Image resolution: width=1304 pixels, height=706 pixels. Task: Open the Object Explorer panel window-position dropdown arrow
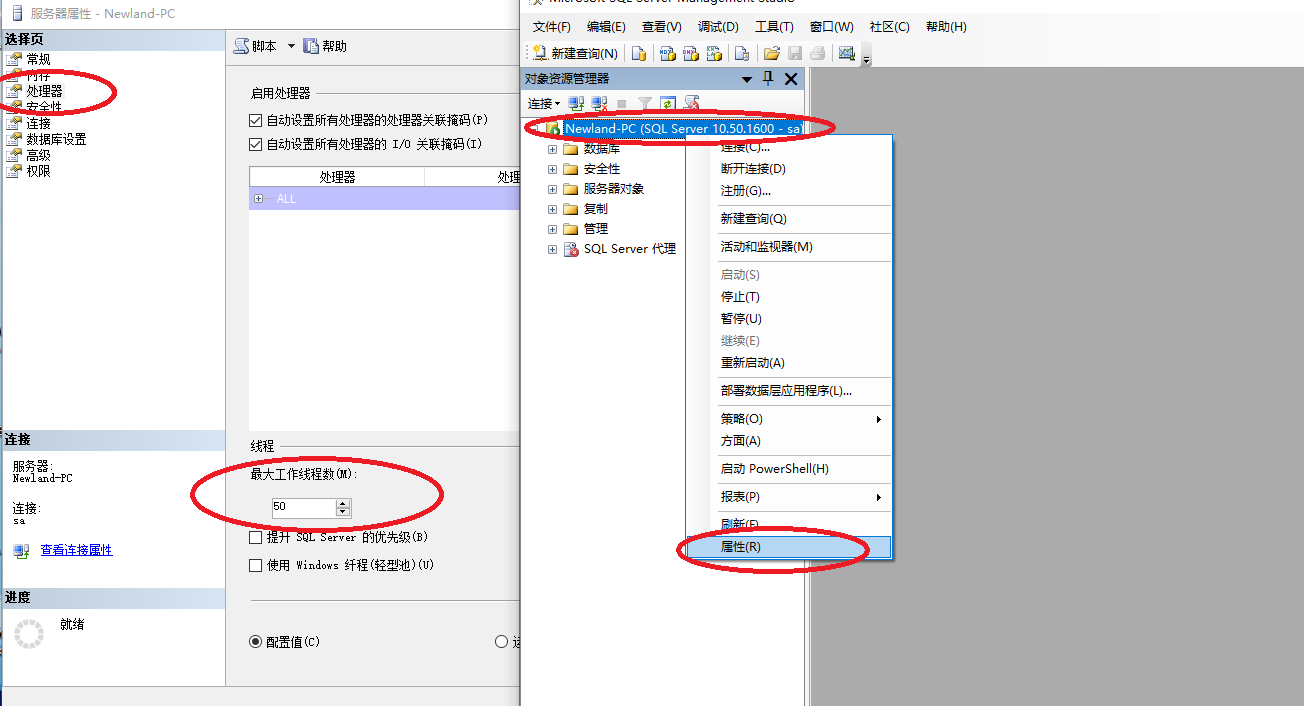[x=747, y=79]
